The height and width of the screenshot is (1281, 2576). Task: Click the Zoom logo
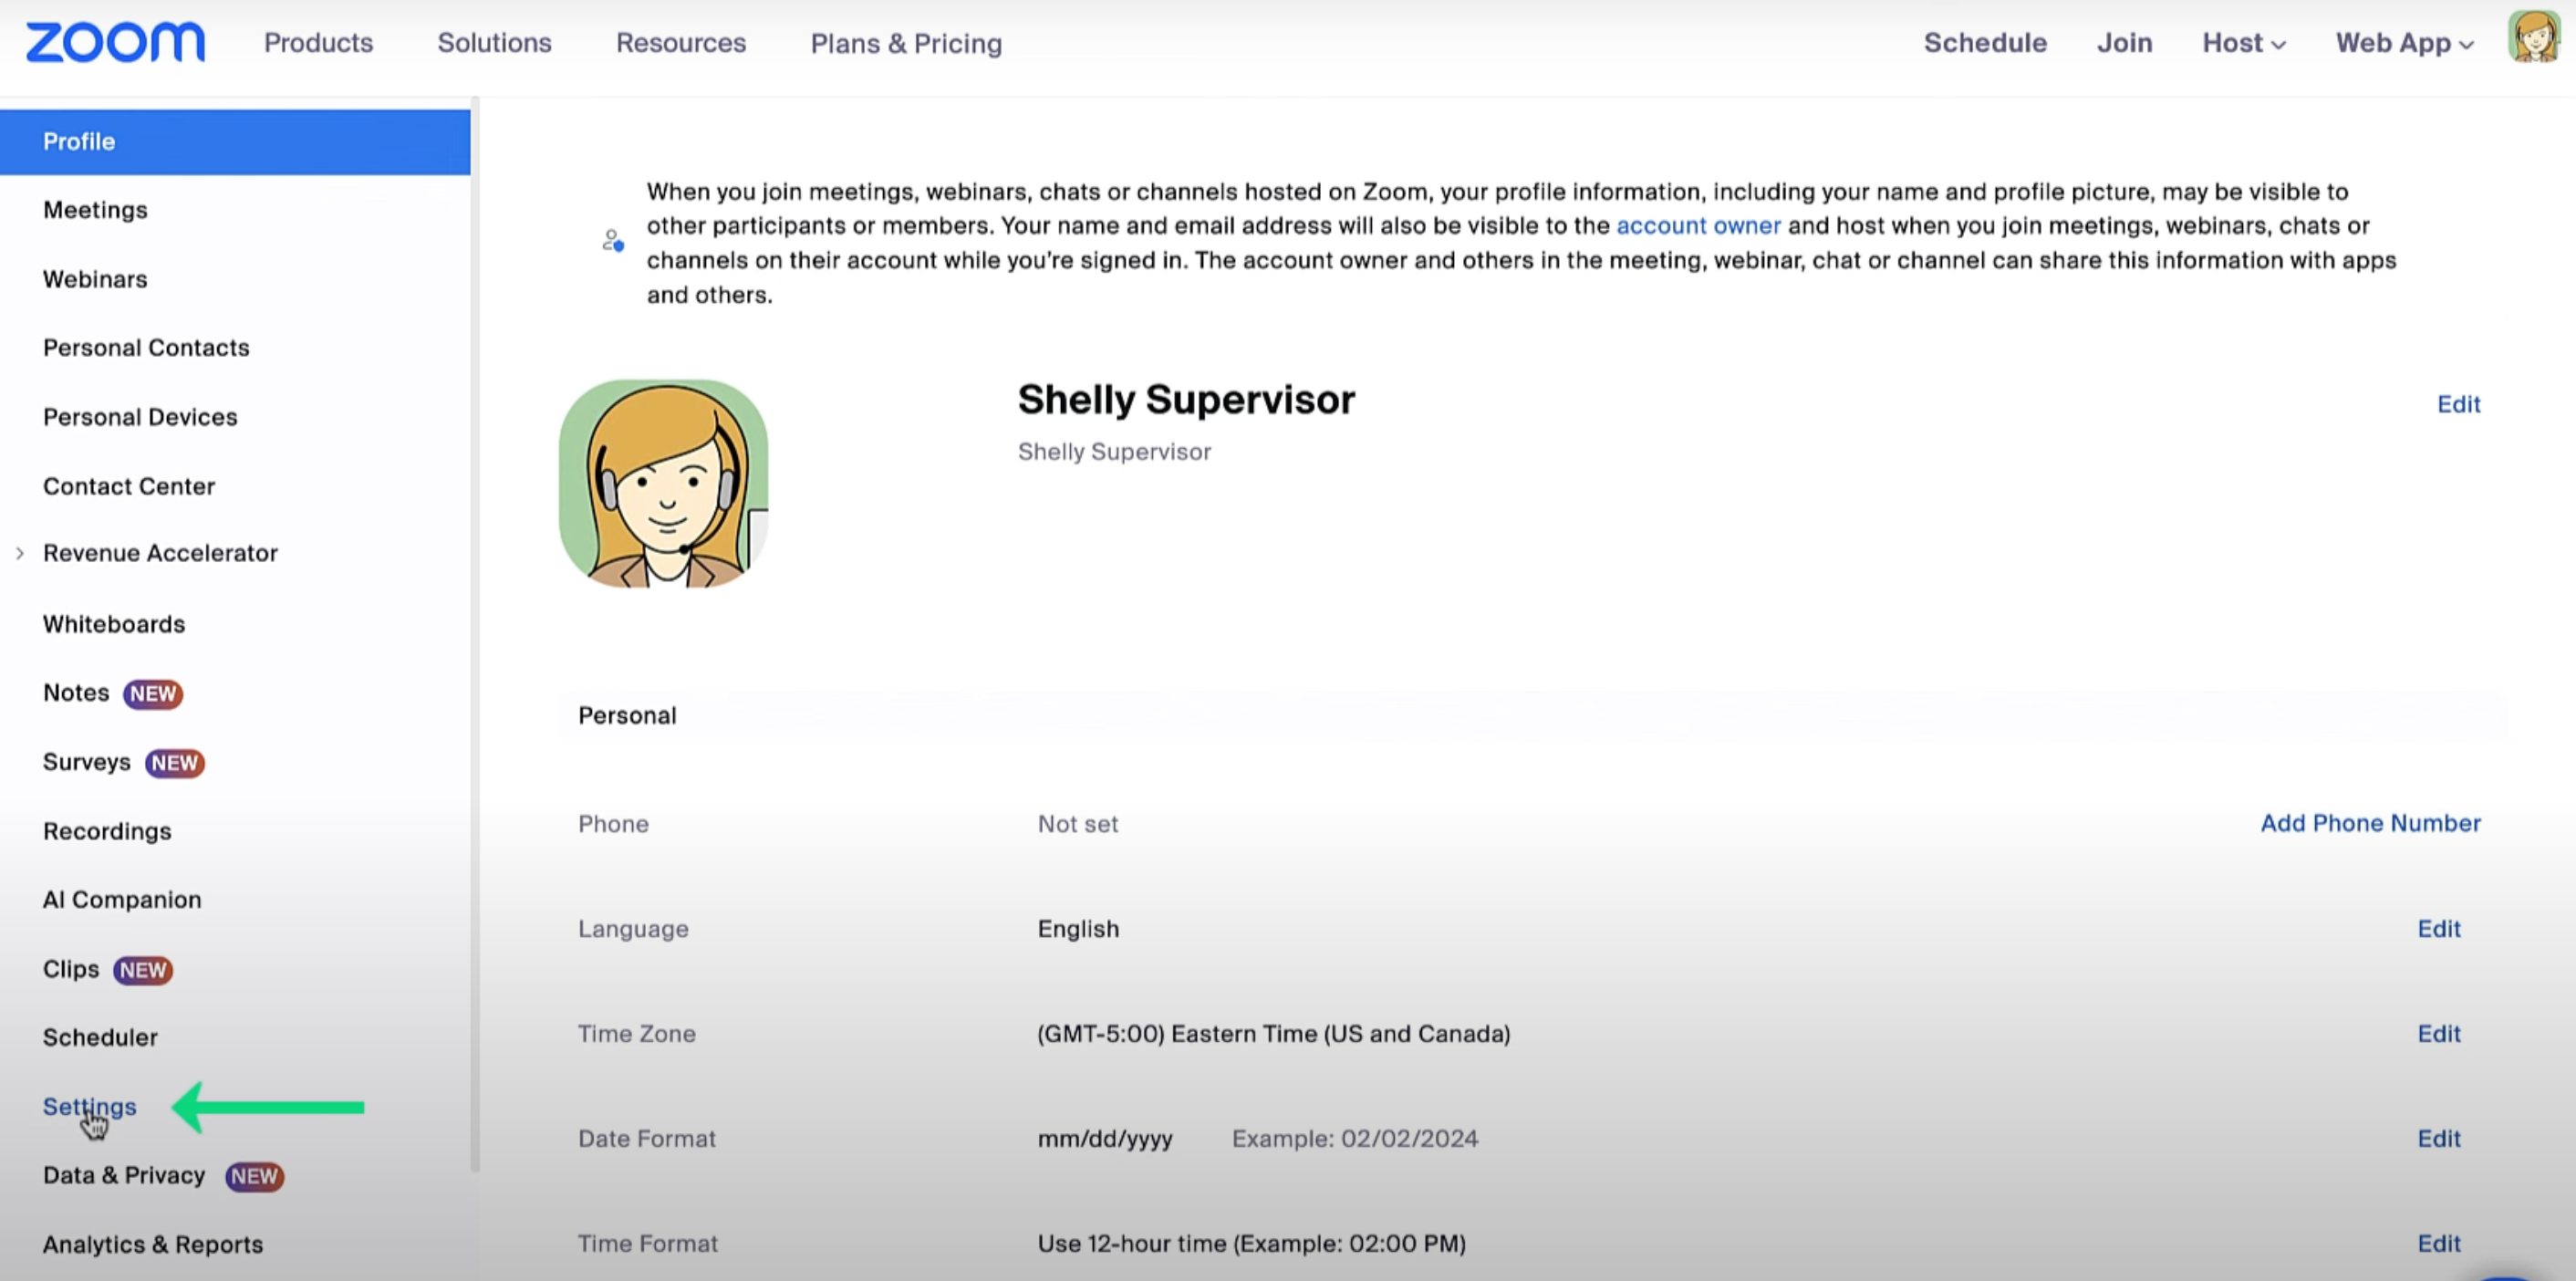click(x=115, y=43)
